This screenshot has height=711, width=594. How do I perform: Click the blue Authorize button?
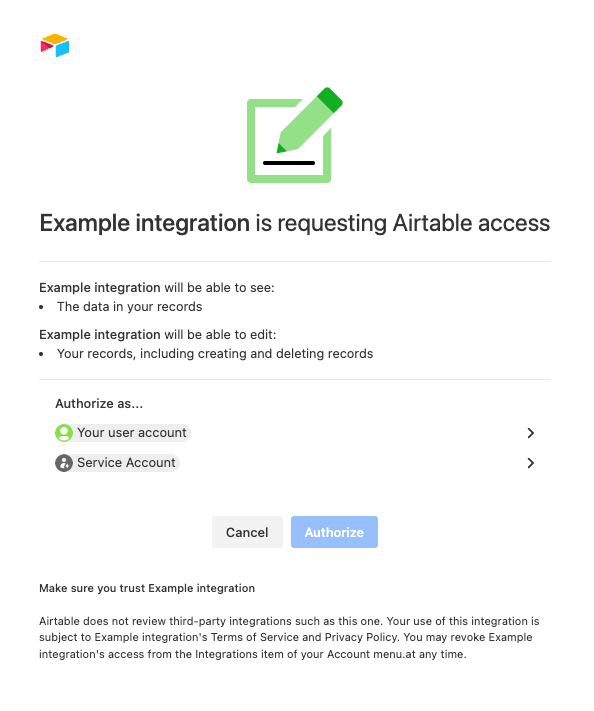coord(334,532)
